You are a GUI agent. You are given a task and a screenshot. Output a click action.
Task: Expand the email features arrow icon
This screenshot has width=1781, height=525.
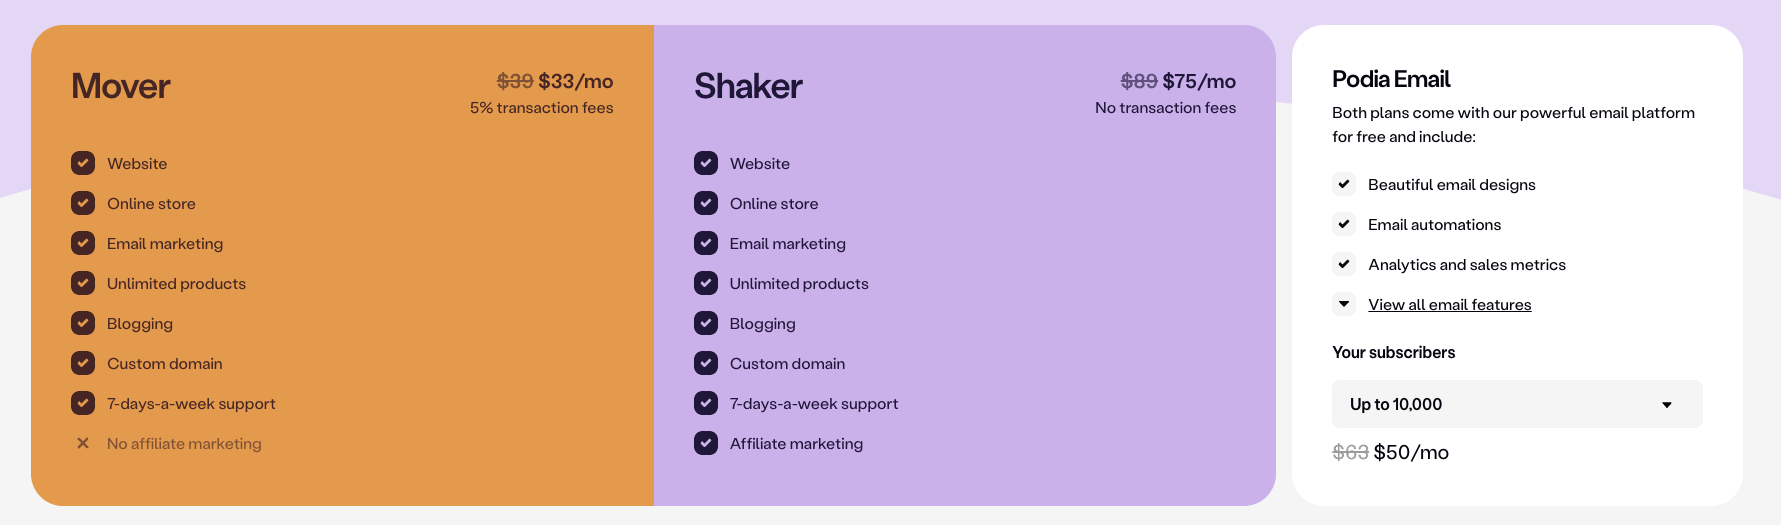point(1344,304)
